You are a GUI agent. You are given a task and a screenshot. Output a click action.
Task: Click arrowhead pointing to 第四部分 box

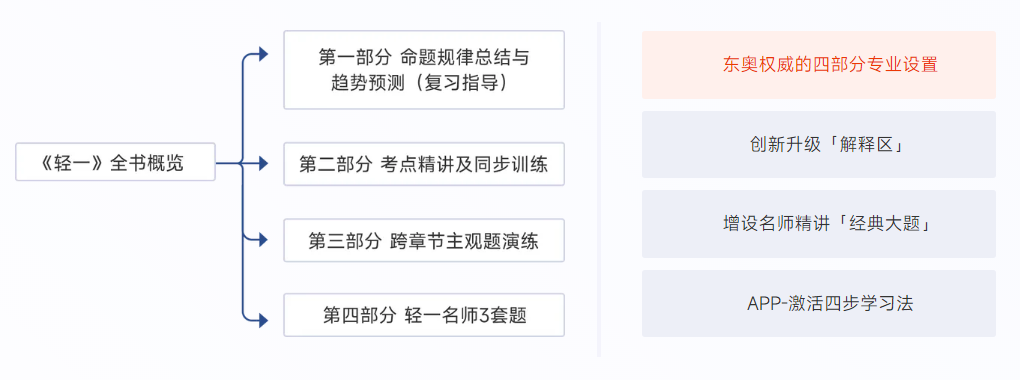[263, 320]
